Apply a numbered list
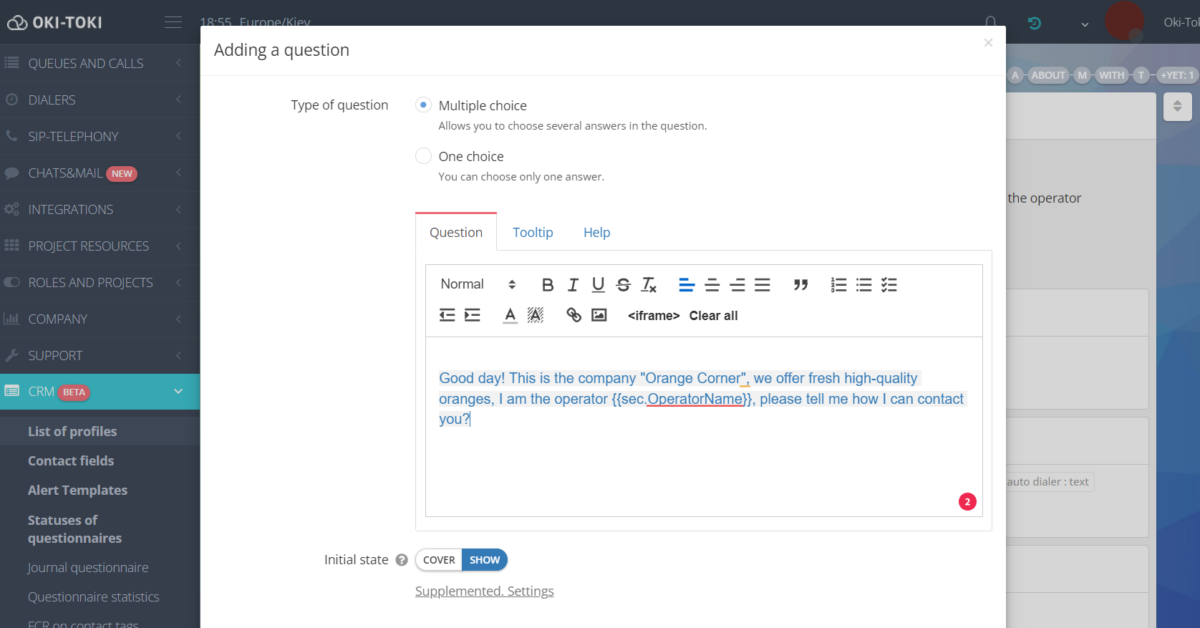This screenshot has height=628, width=1200. [837, 284]
